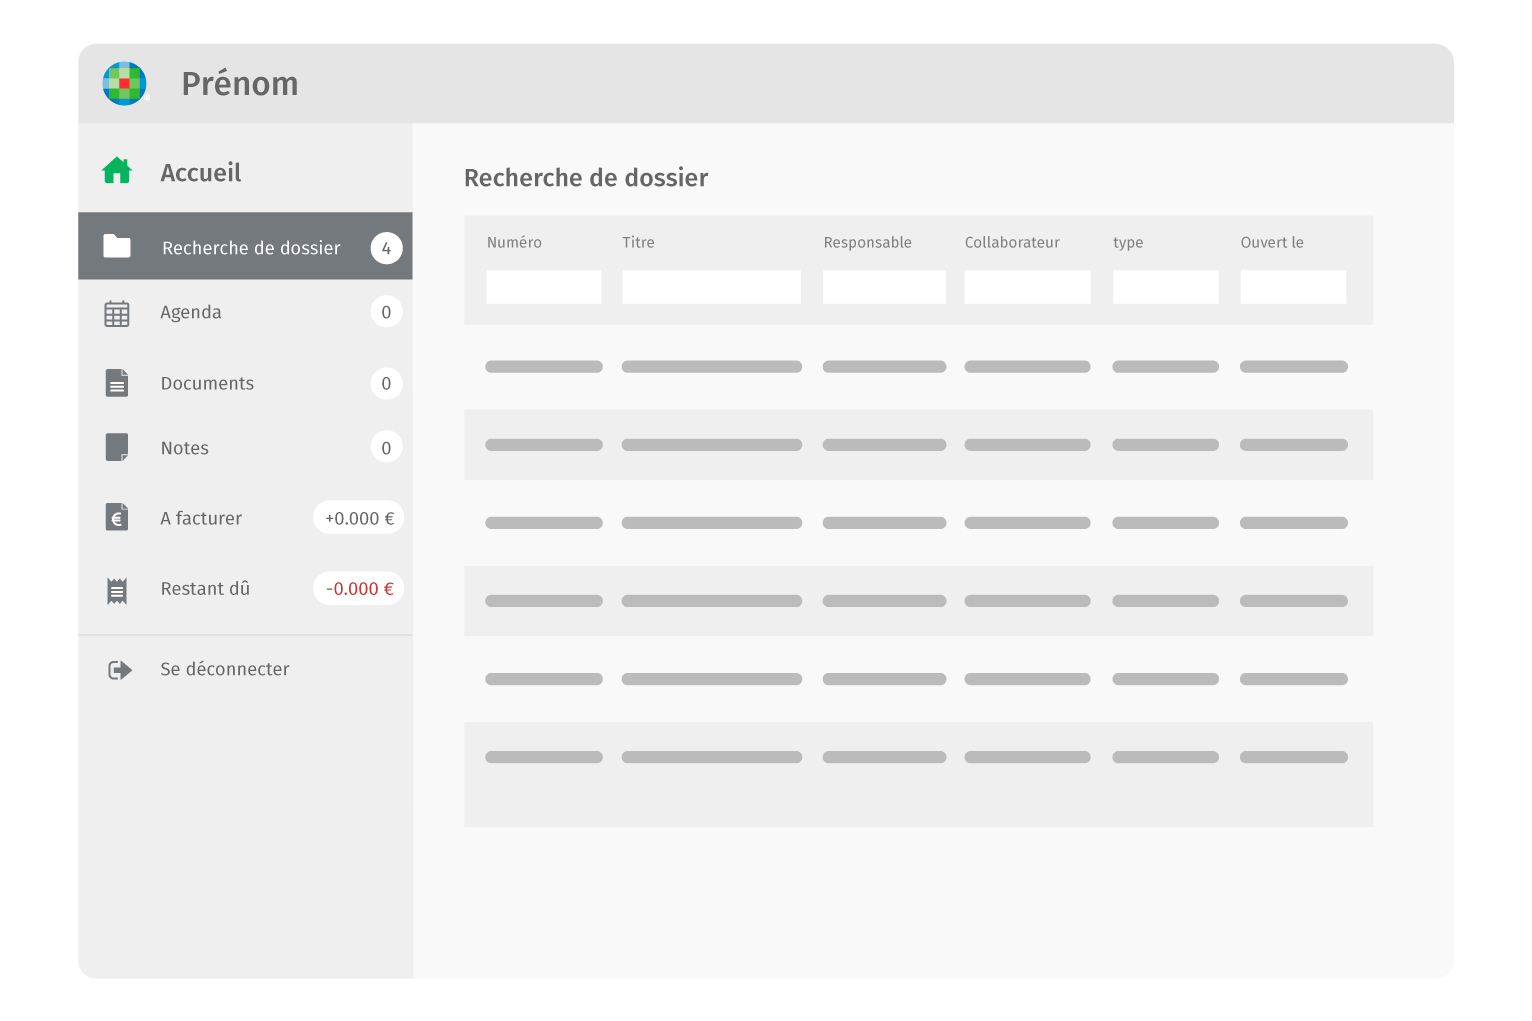Click the Documents page icon
The width and height of the screenshot is (1532, 1021).
[117, 383]
